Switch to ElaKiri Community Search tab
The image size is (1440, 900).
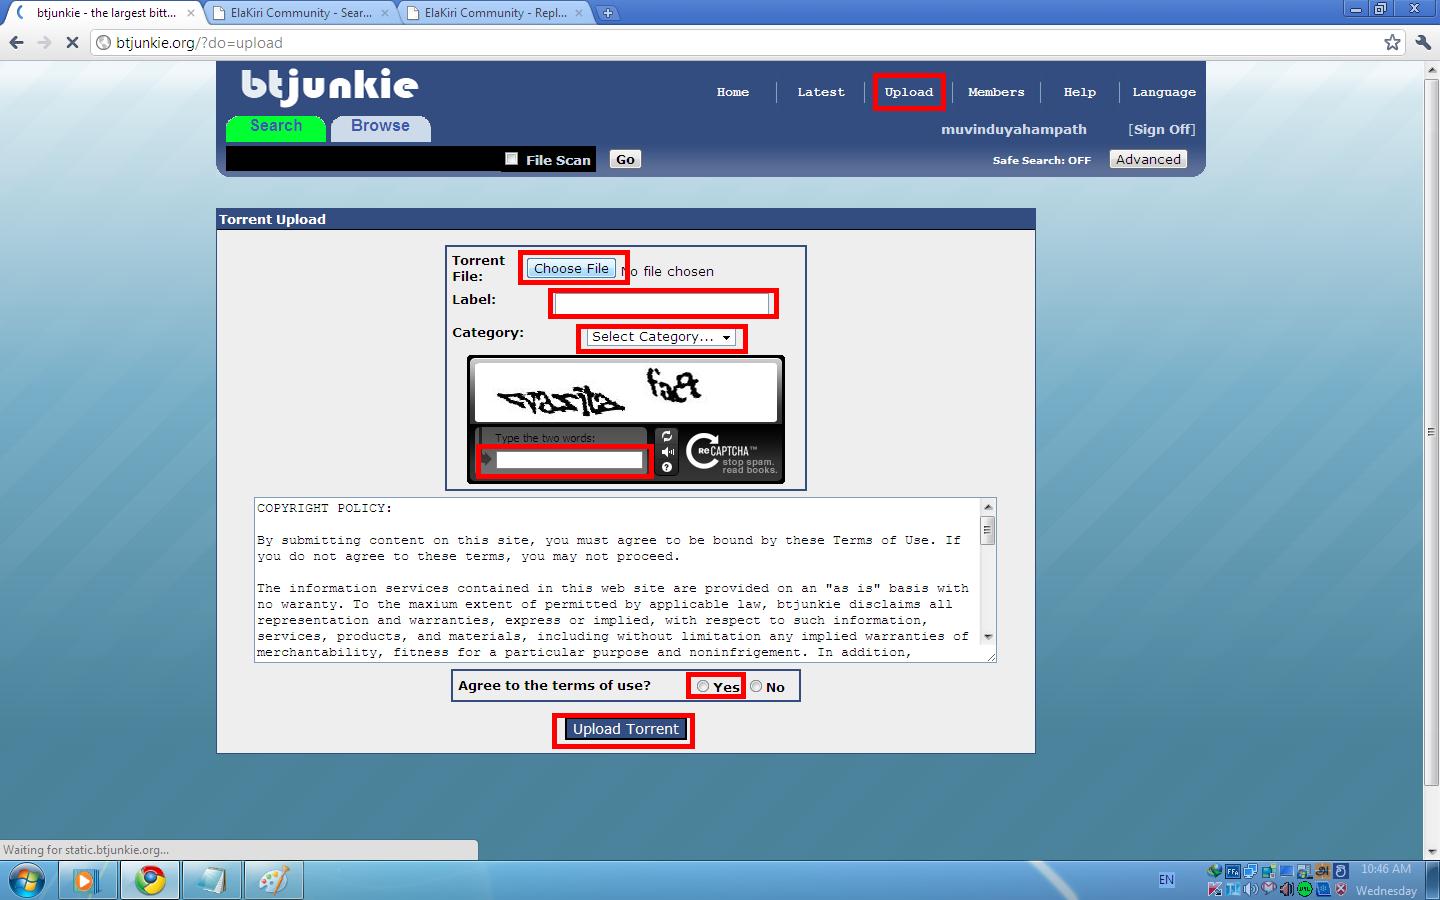301,13
